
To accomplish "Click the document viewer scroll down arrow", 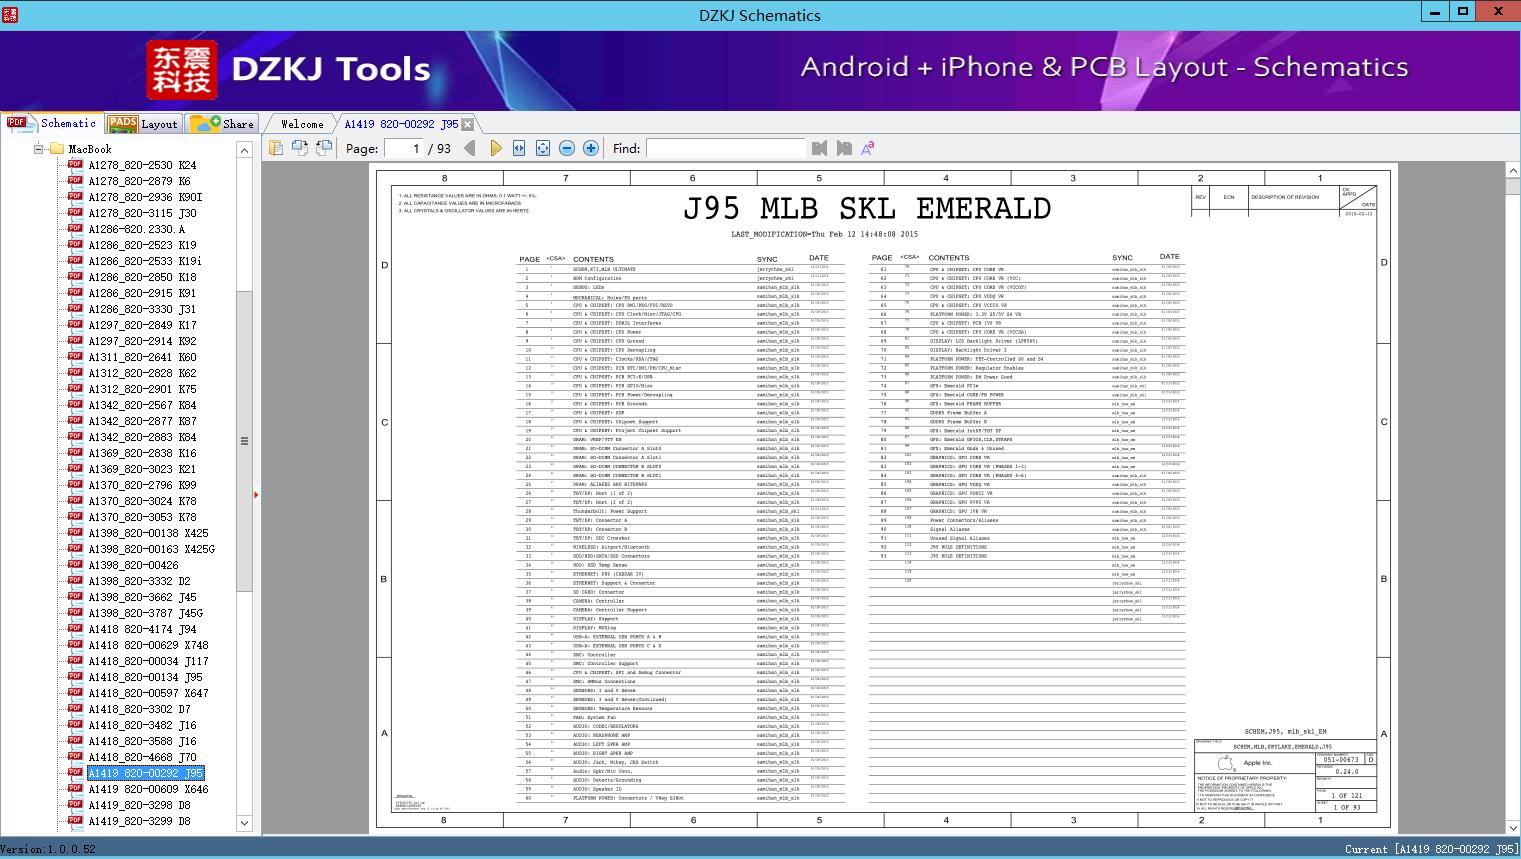I will point(1512,828).
